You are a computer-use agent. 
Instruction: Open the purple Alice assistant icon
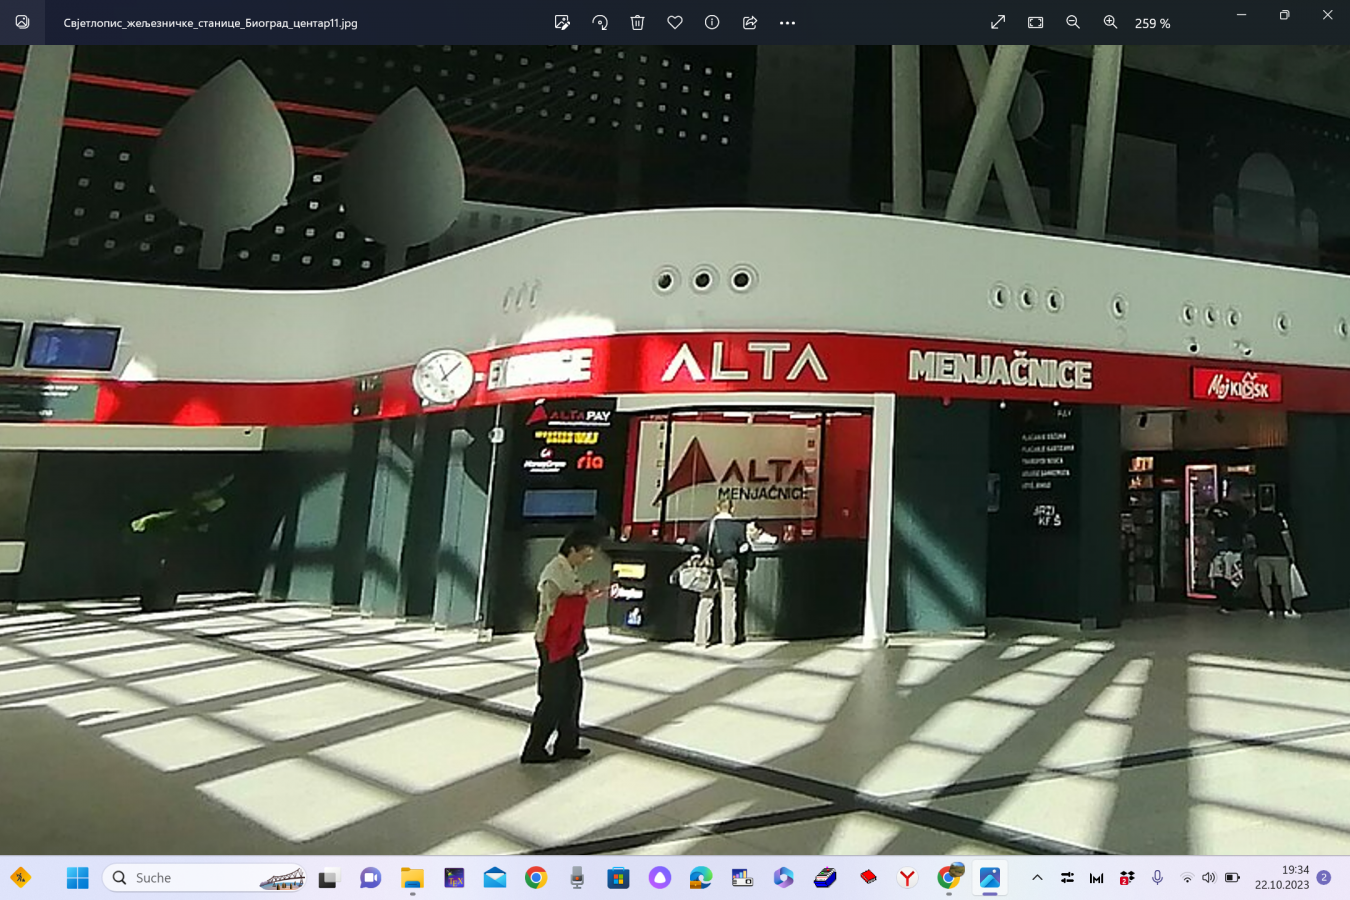(x=660, y=878)
